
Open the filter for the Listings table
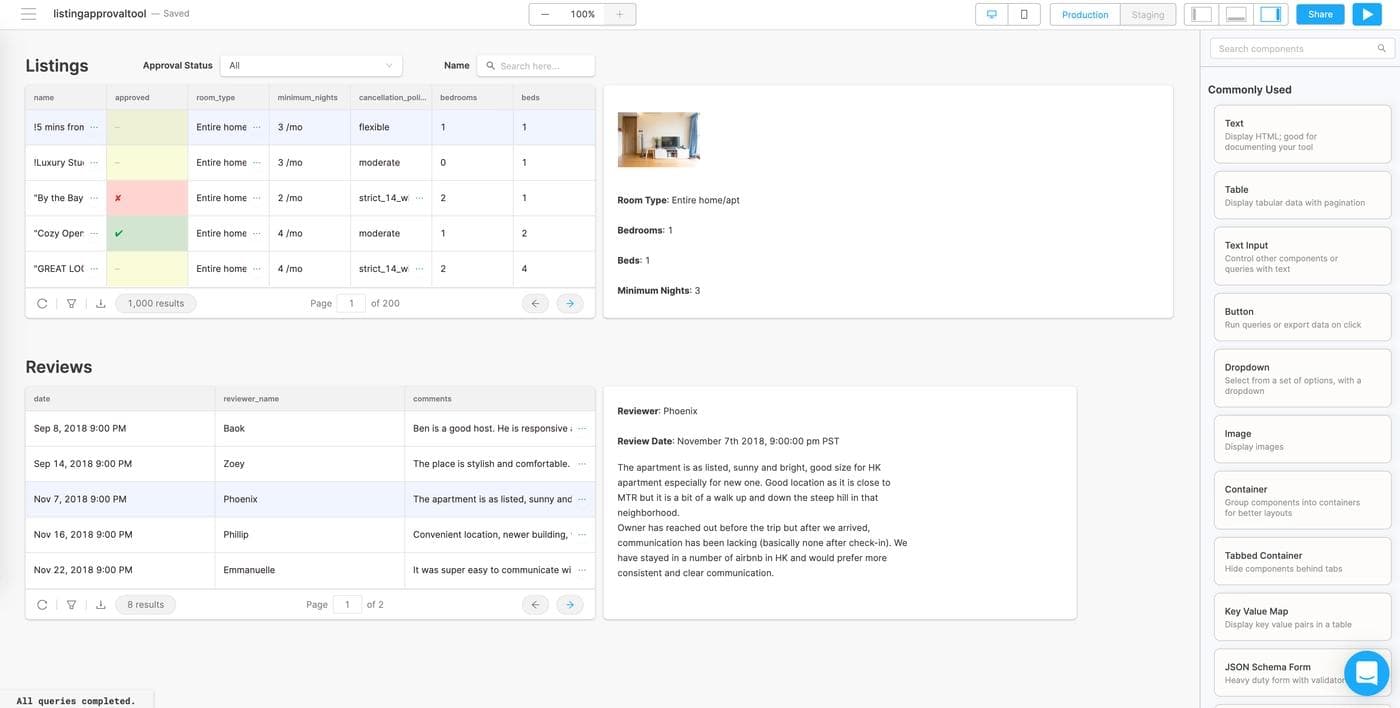71,303
